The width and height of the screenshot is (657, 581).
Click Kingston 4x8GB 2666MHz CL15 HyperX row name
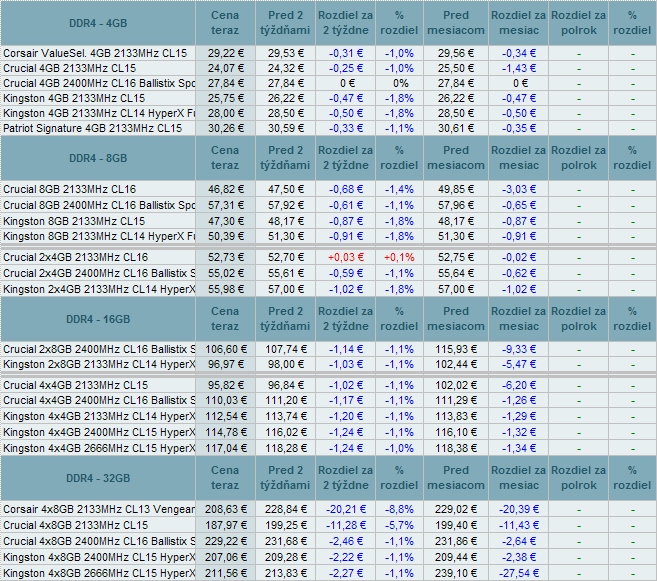tap(99, 573)
